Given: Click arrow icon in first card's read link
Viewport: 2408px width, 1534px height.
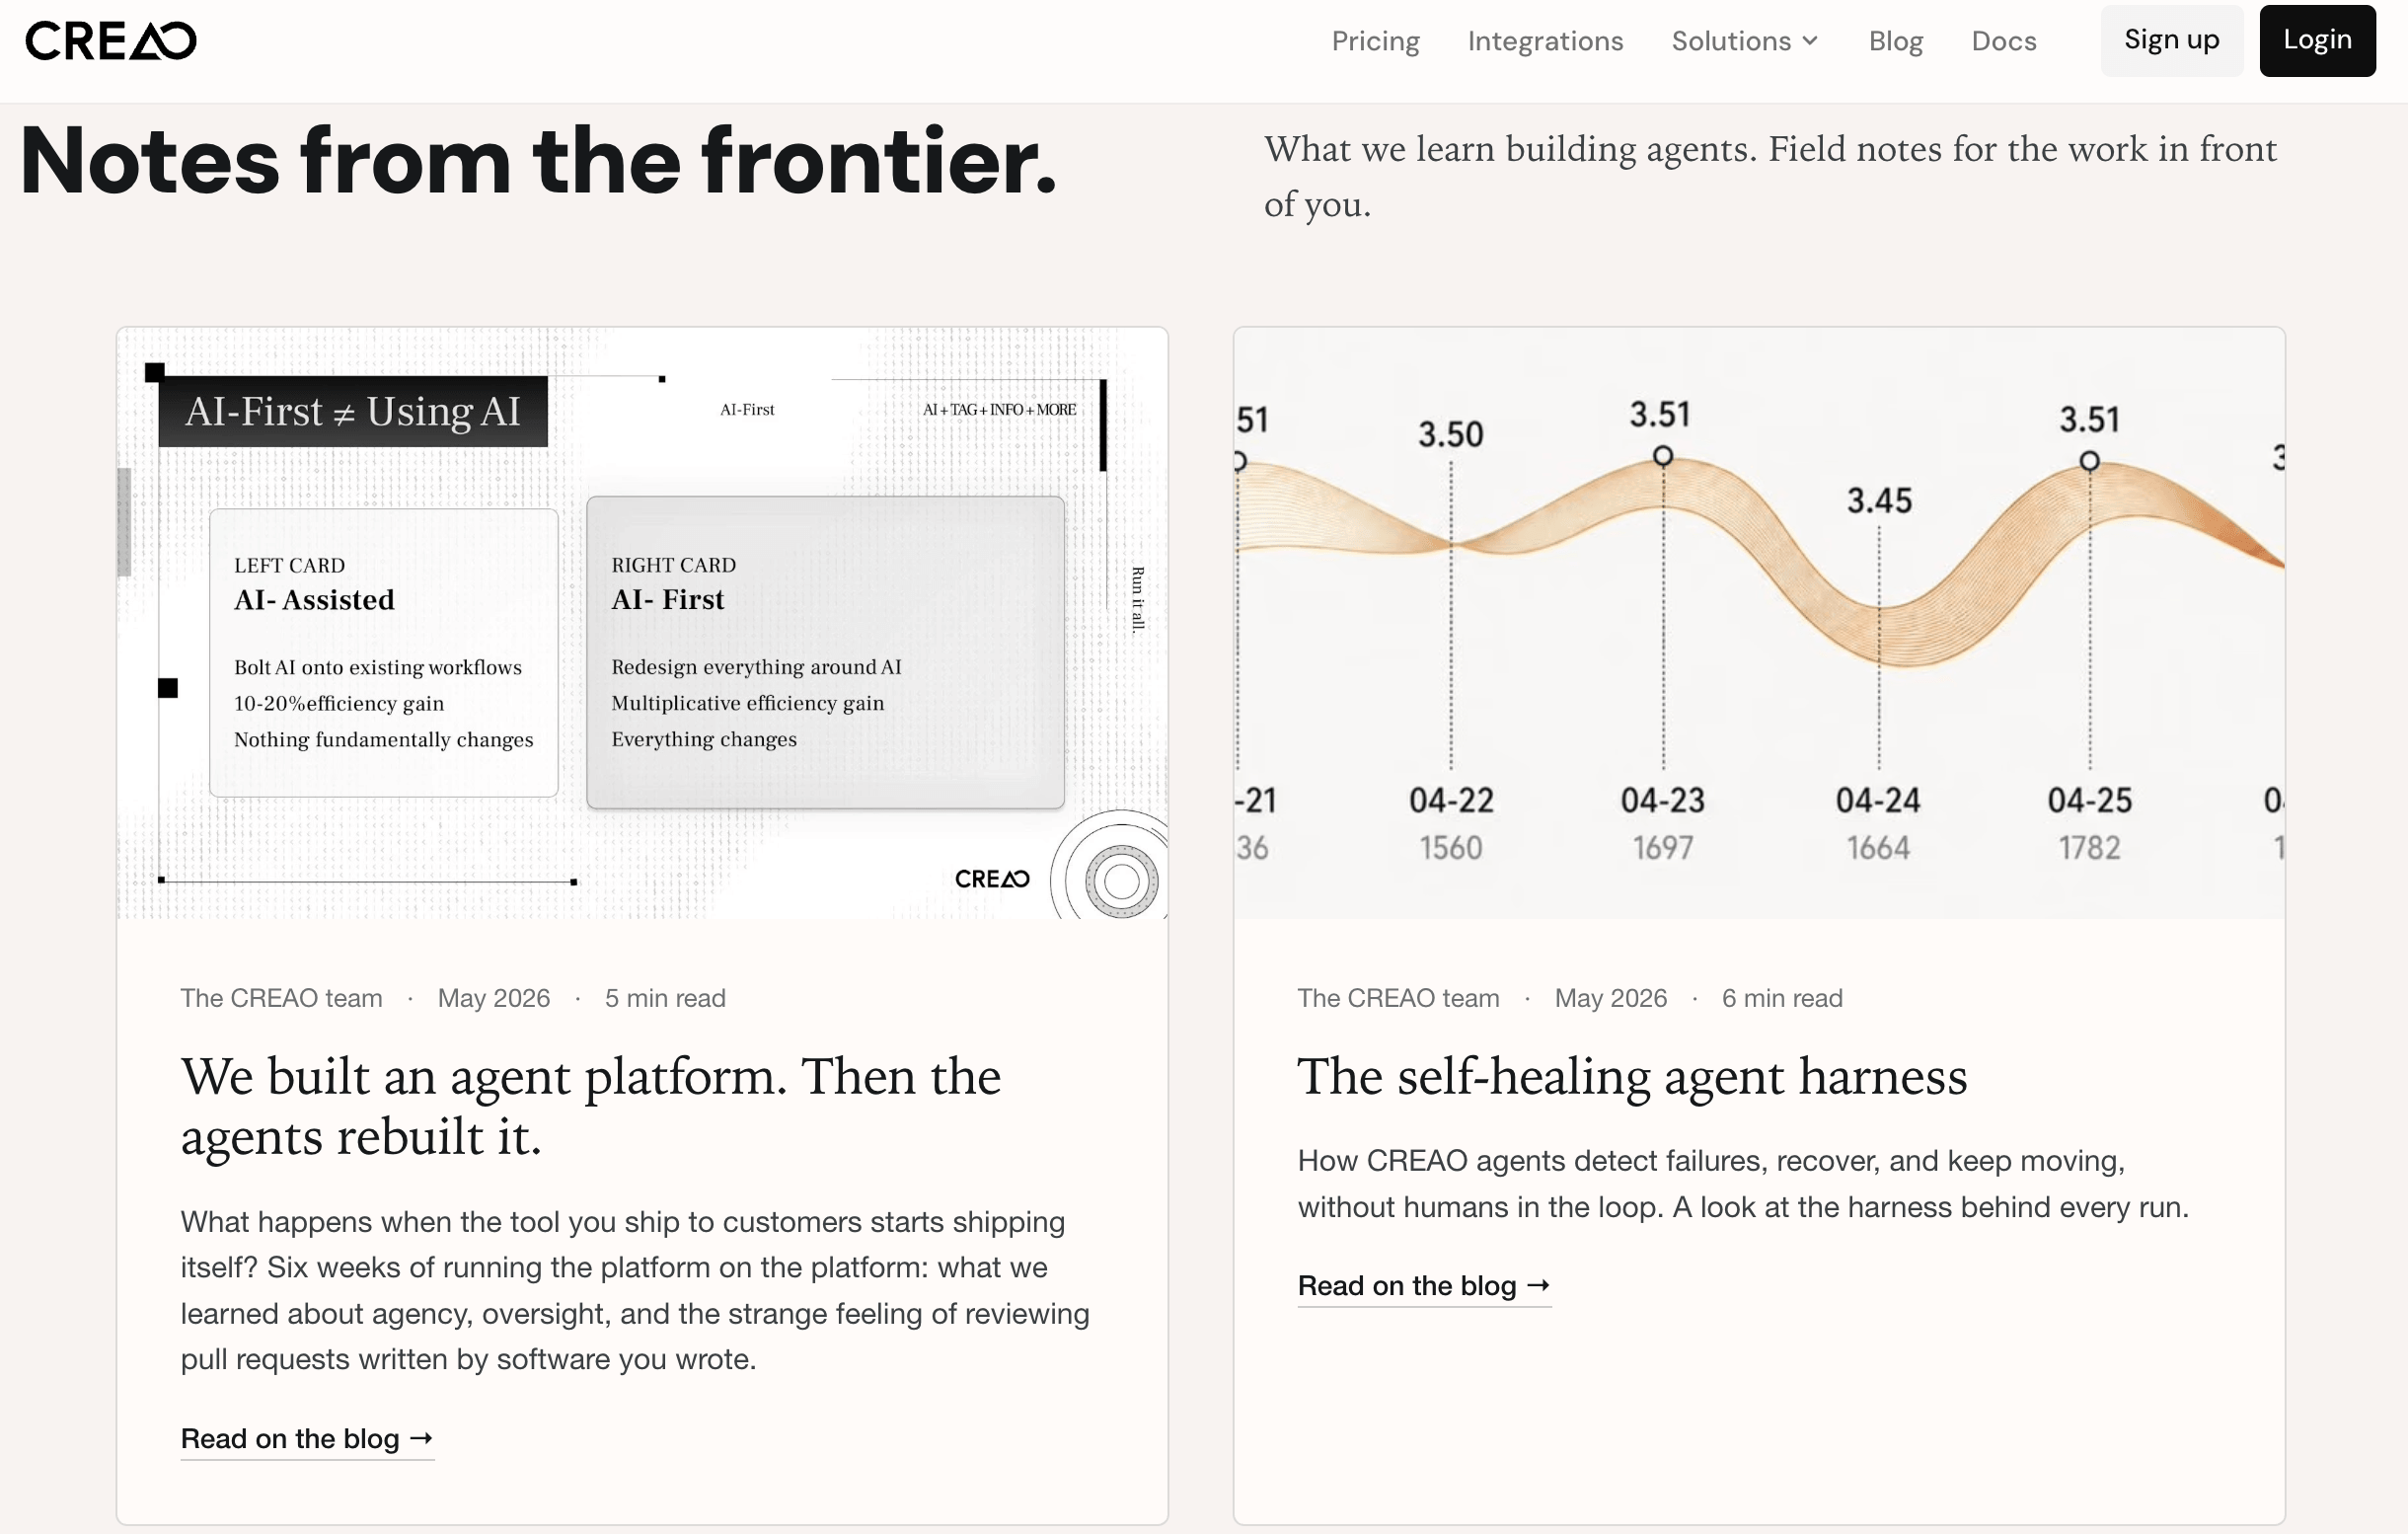Looking at the screenshot, I should coord(421,1438).
